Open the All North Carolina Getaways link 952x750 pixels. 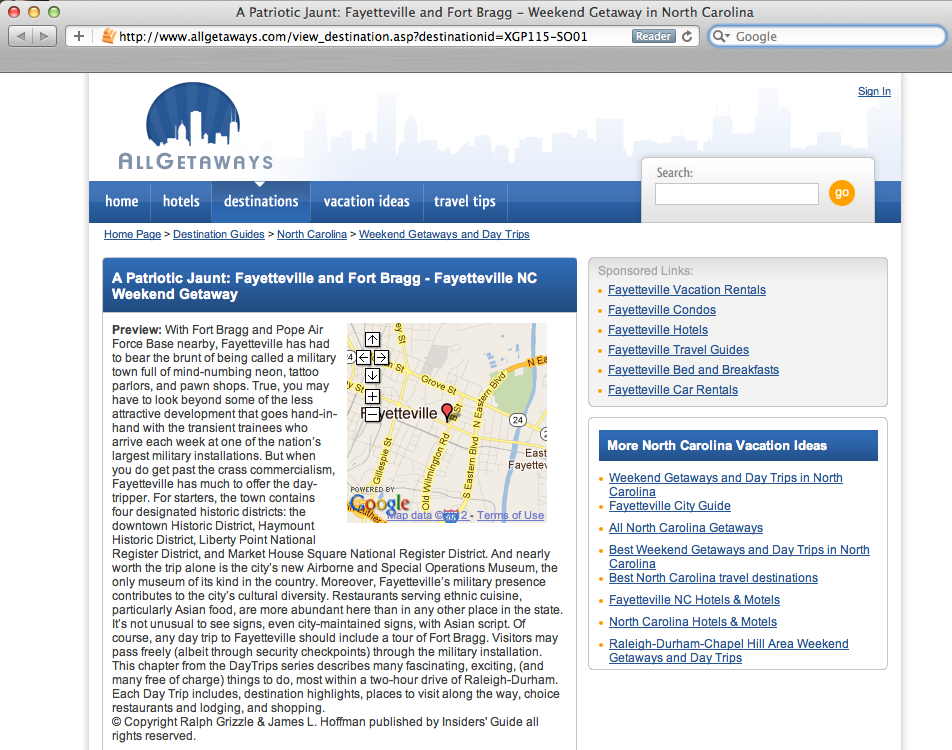(x=685, y=528)
